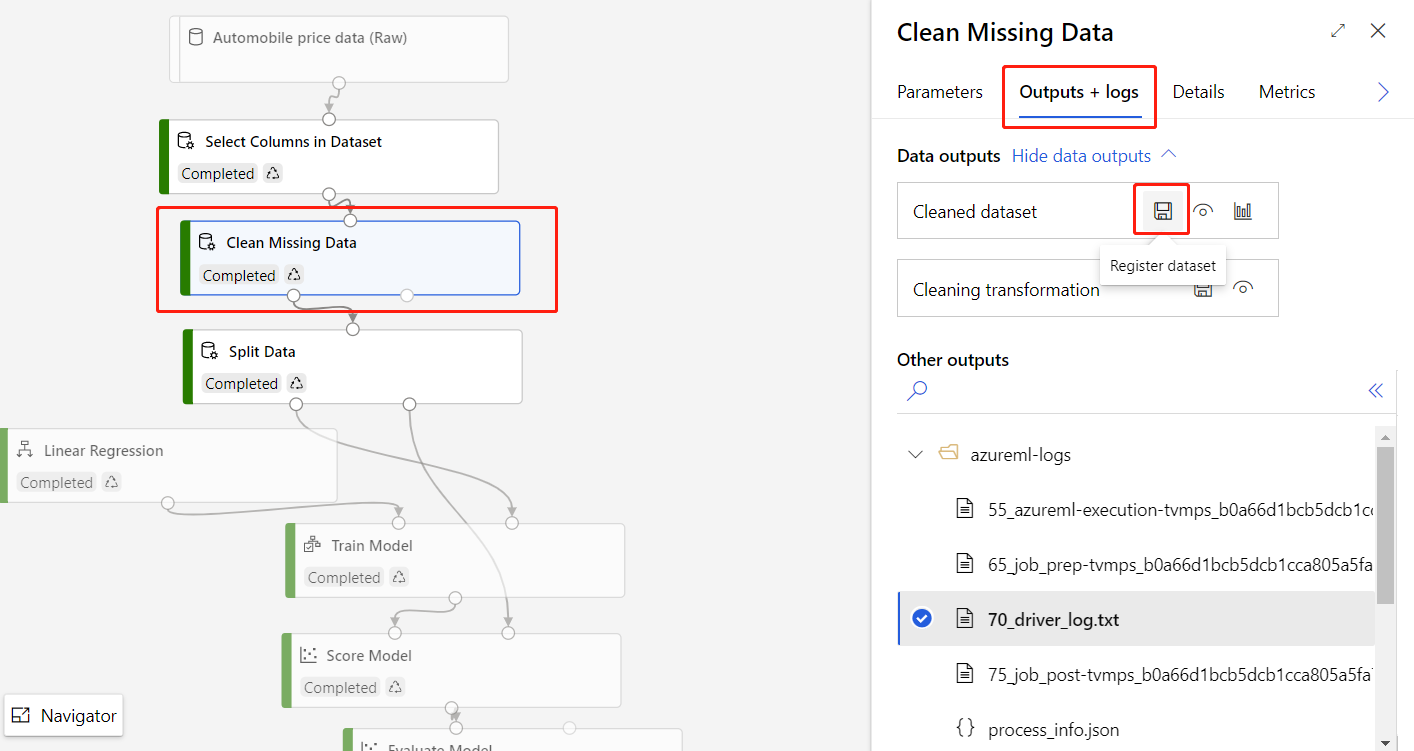This screenshot has height=751, width=1414.
Task: Open process_info.json file
Action: click(1053, 728)
